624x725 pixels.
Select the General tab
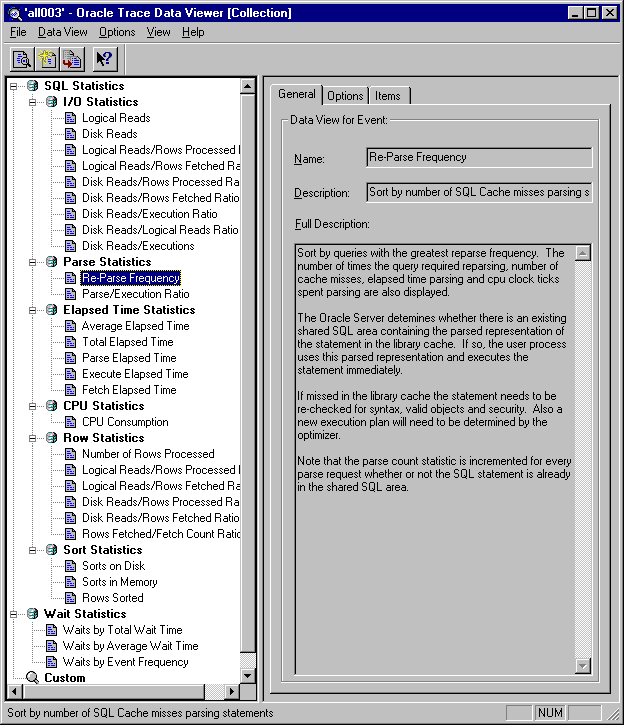(x=297, y=94)
